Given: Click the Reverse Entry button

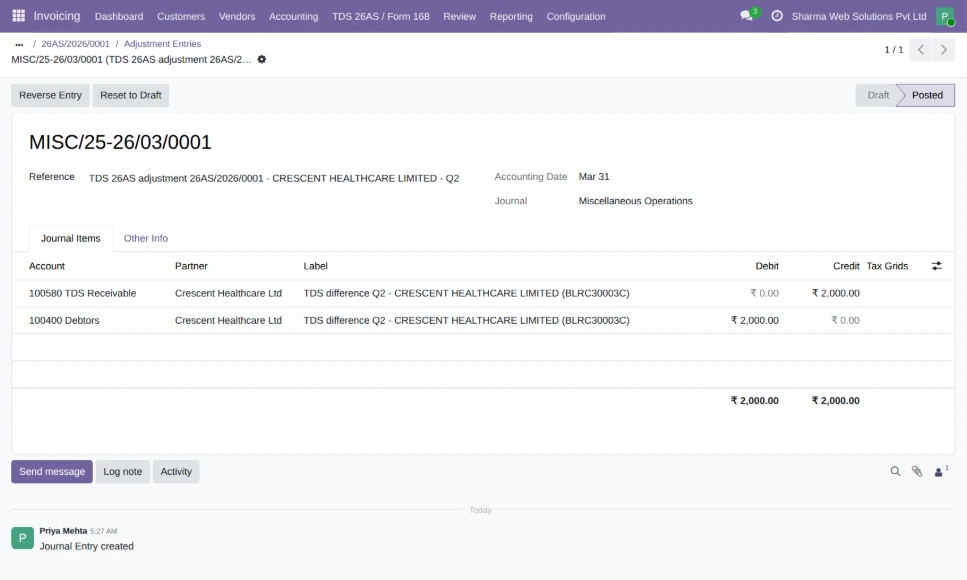Looking at the screenshot, I should [51, 95].
